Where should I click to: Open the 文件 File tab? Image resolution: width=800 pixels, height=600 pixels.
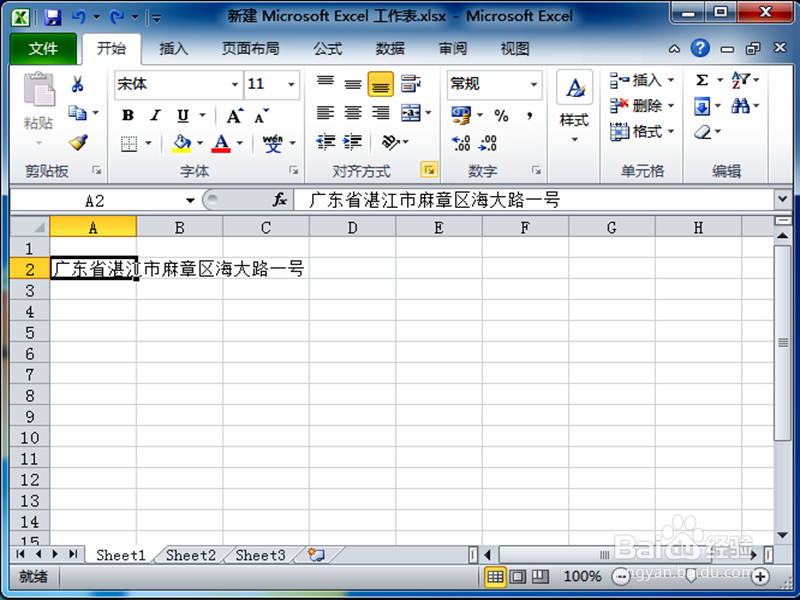[43, 48]
